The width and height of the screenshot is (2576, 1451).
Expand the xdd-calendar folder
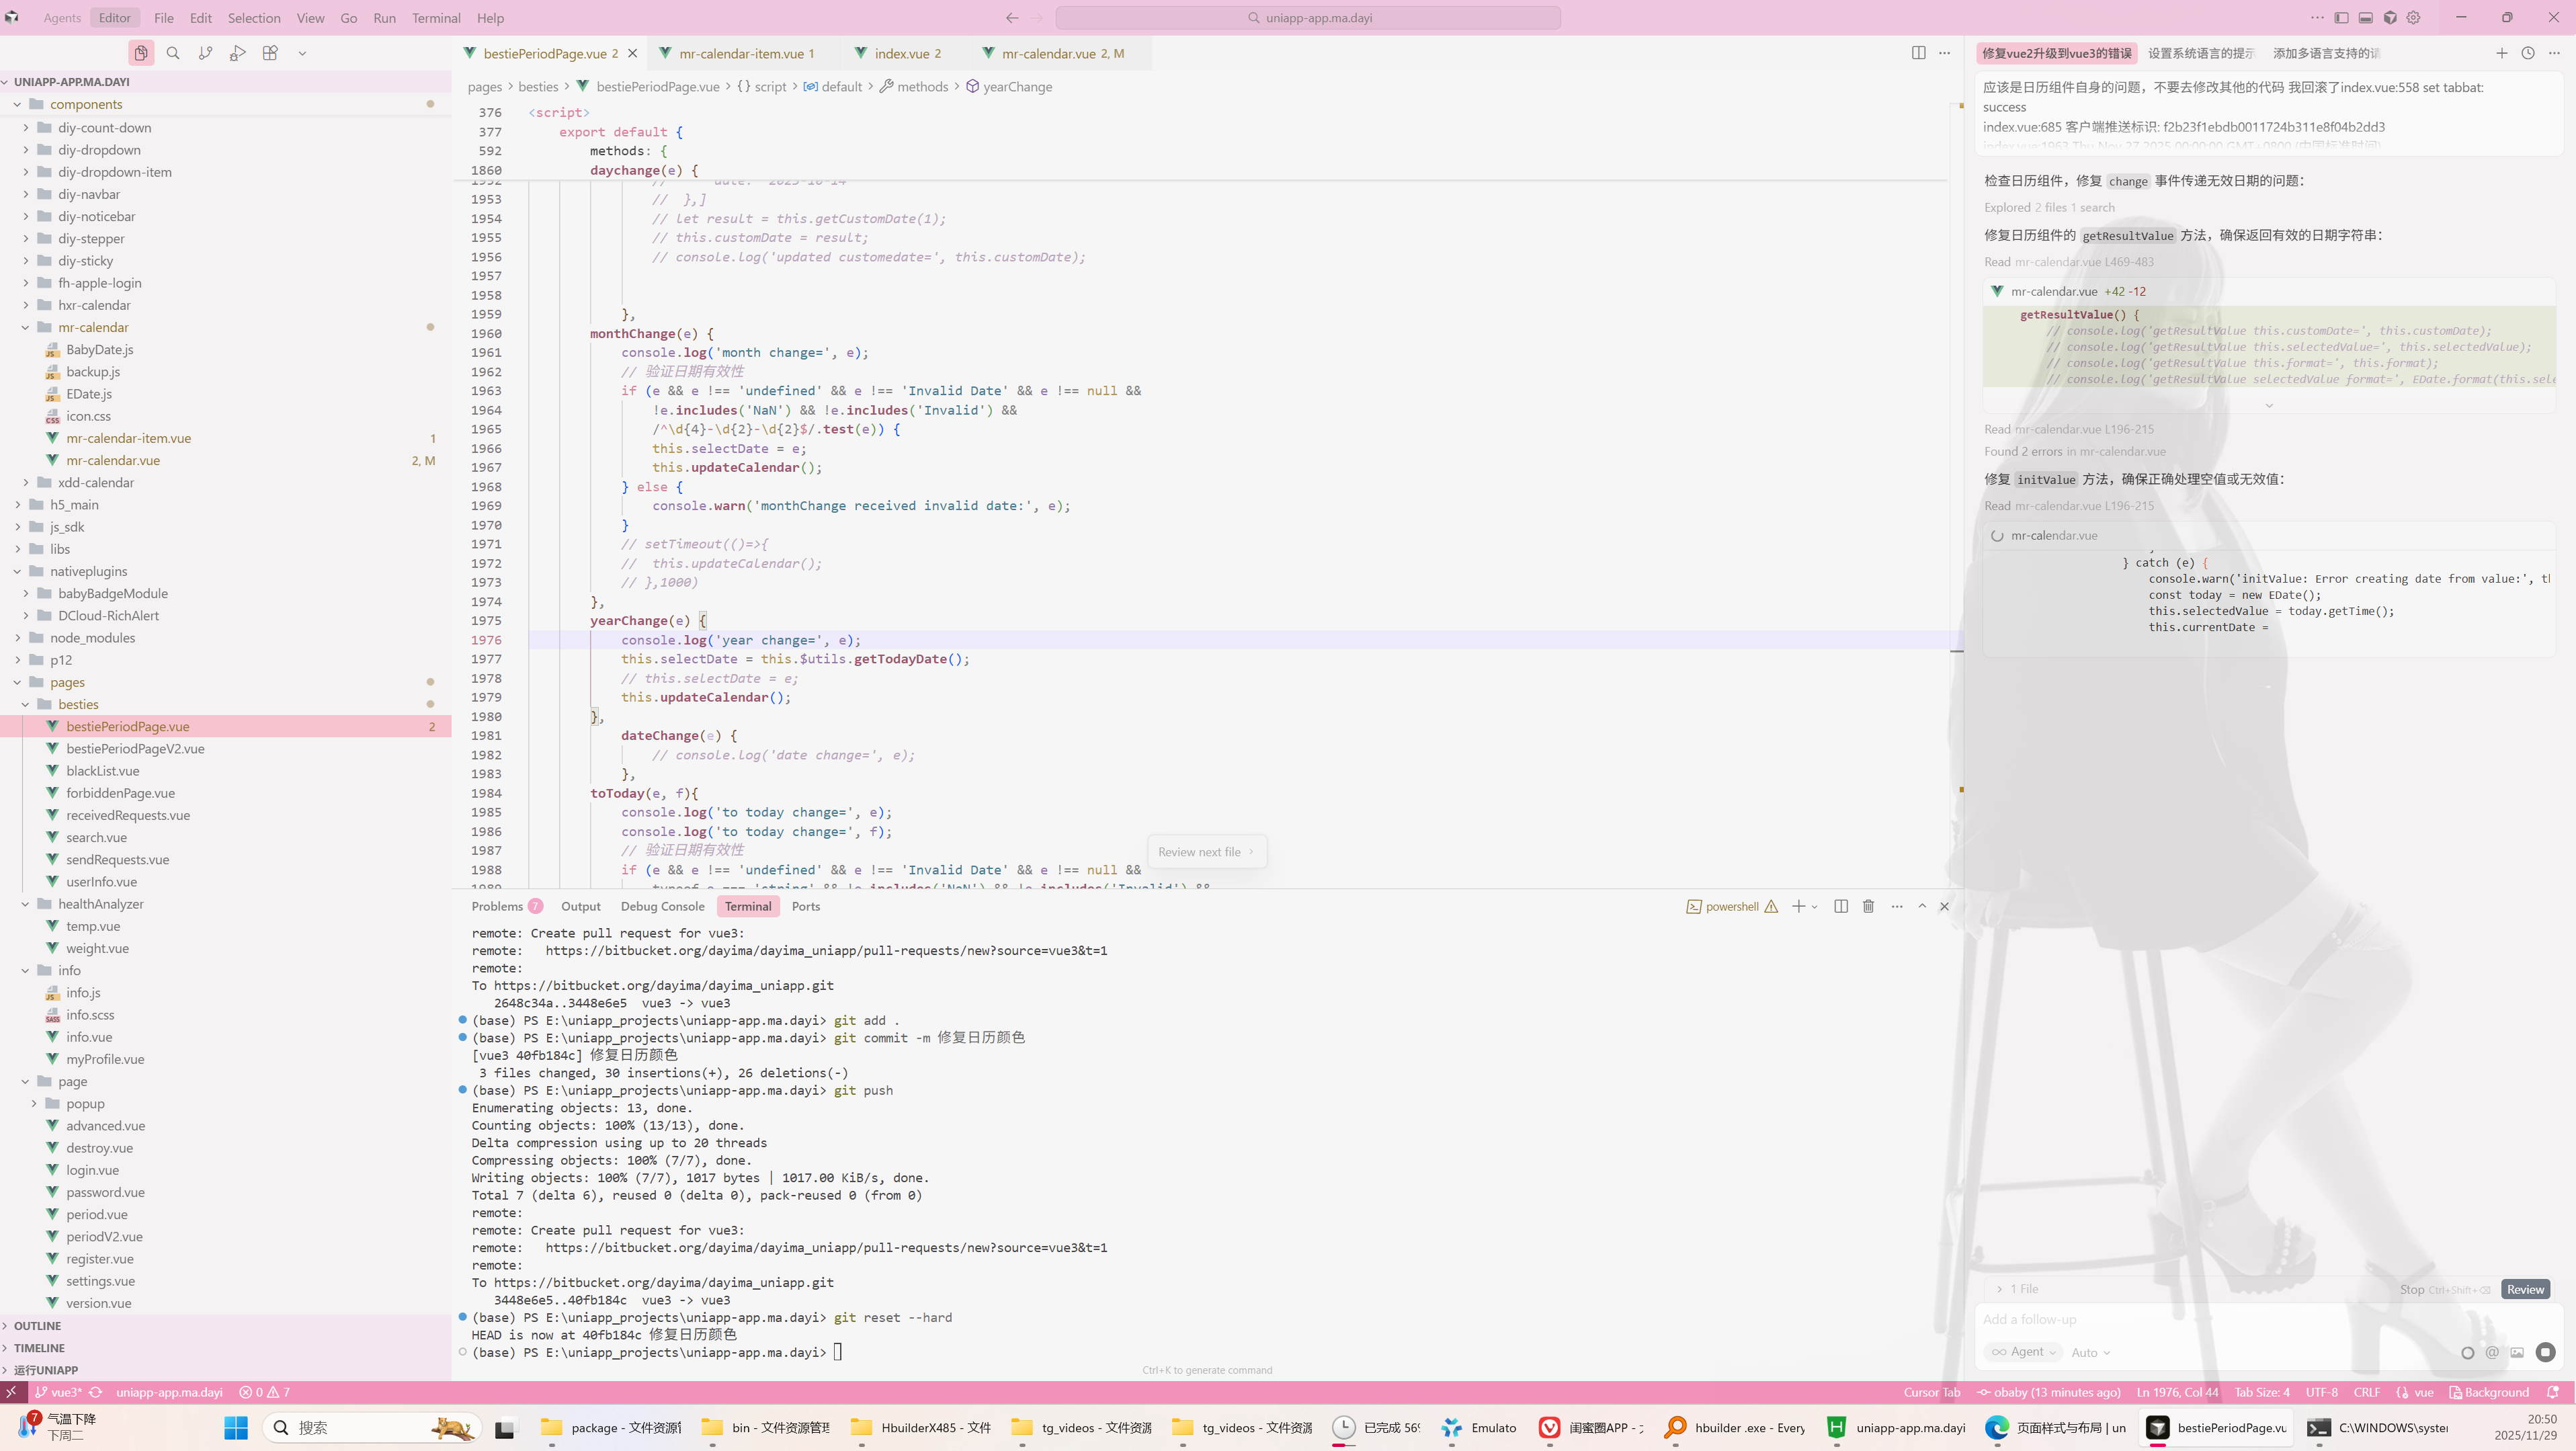[95, 482]
